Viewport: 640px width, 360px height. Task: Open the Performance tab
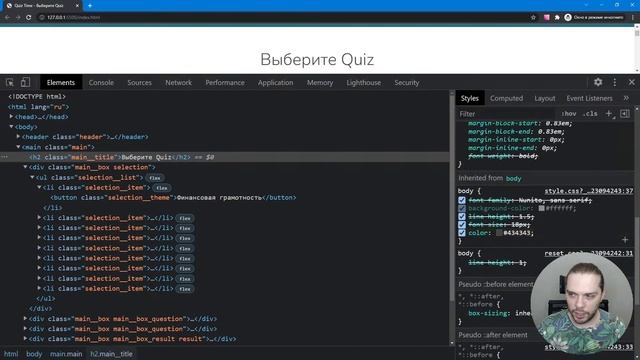tap(225, 82)
